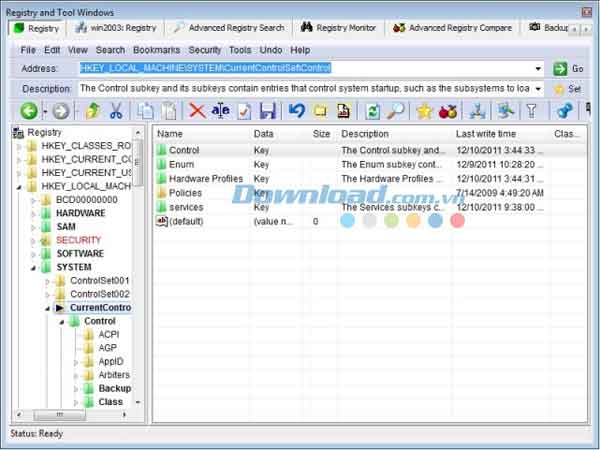The height and width of the screenshot is (450, 600).
Task: Switch to the Registry Monitor tab
Action: tap(338, 28)
